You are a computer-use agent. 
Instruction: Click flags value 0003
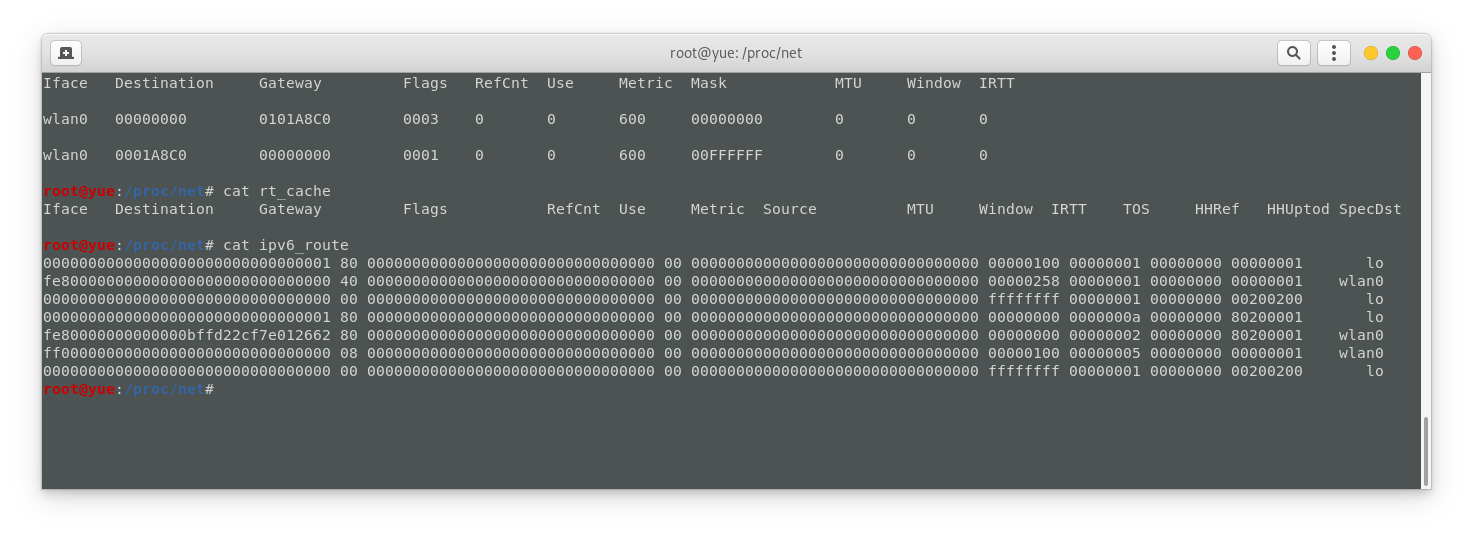coord(421,119)
